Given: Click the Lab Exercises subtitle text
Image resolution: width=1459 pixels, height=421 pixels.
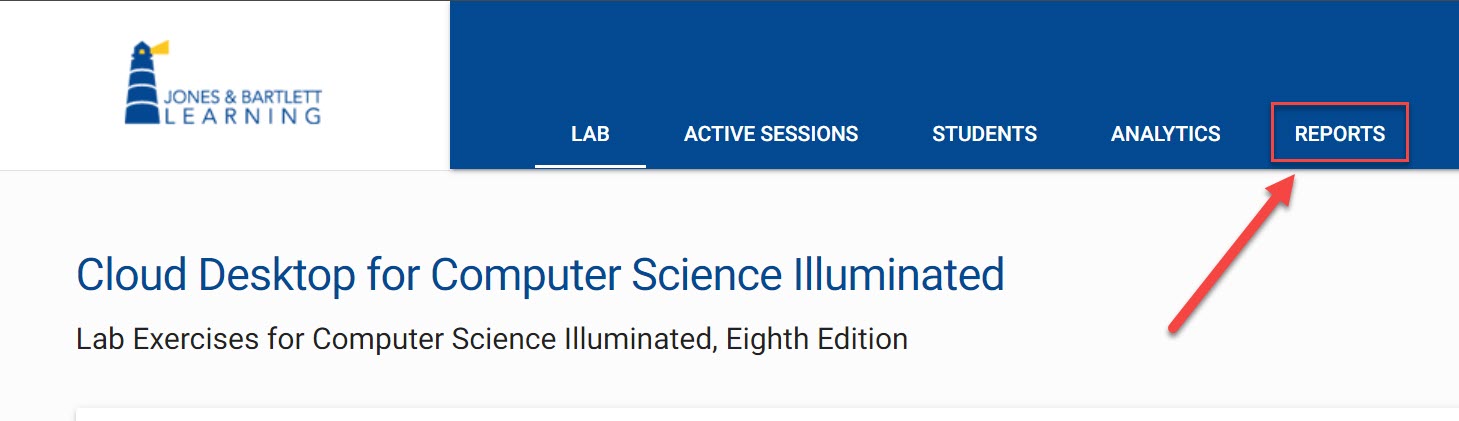Looking at the screenshot, I should [491, 339].
